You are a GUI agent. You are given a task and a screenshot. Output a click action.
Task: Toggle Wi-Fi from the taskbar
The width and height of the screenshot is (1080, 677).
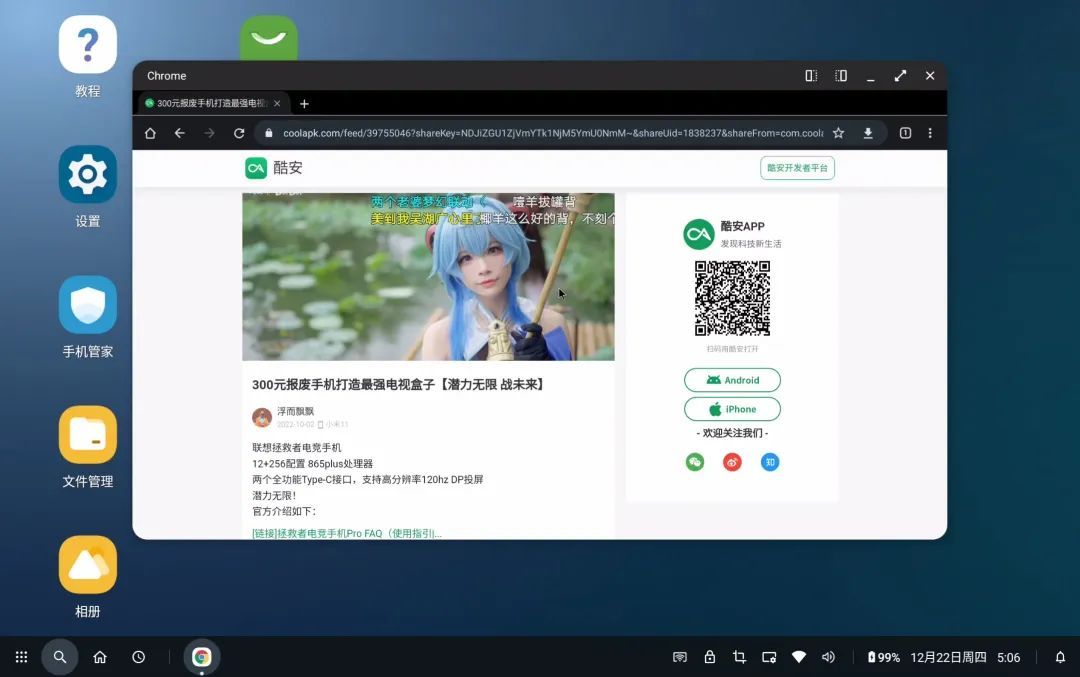[x=798, y=657]
